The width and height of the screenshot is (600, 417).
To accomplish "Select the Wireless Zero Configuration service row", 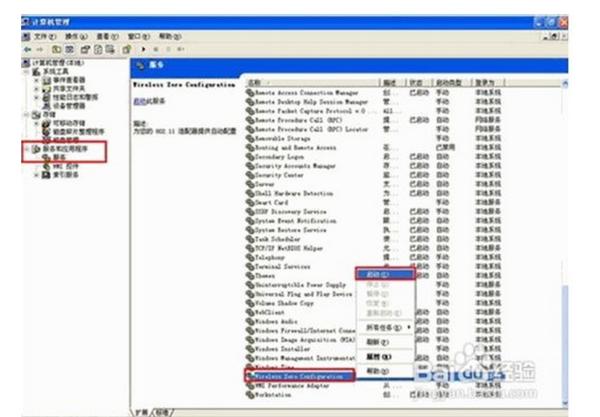I will point(300,376).
